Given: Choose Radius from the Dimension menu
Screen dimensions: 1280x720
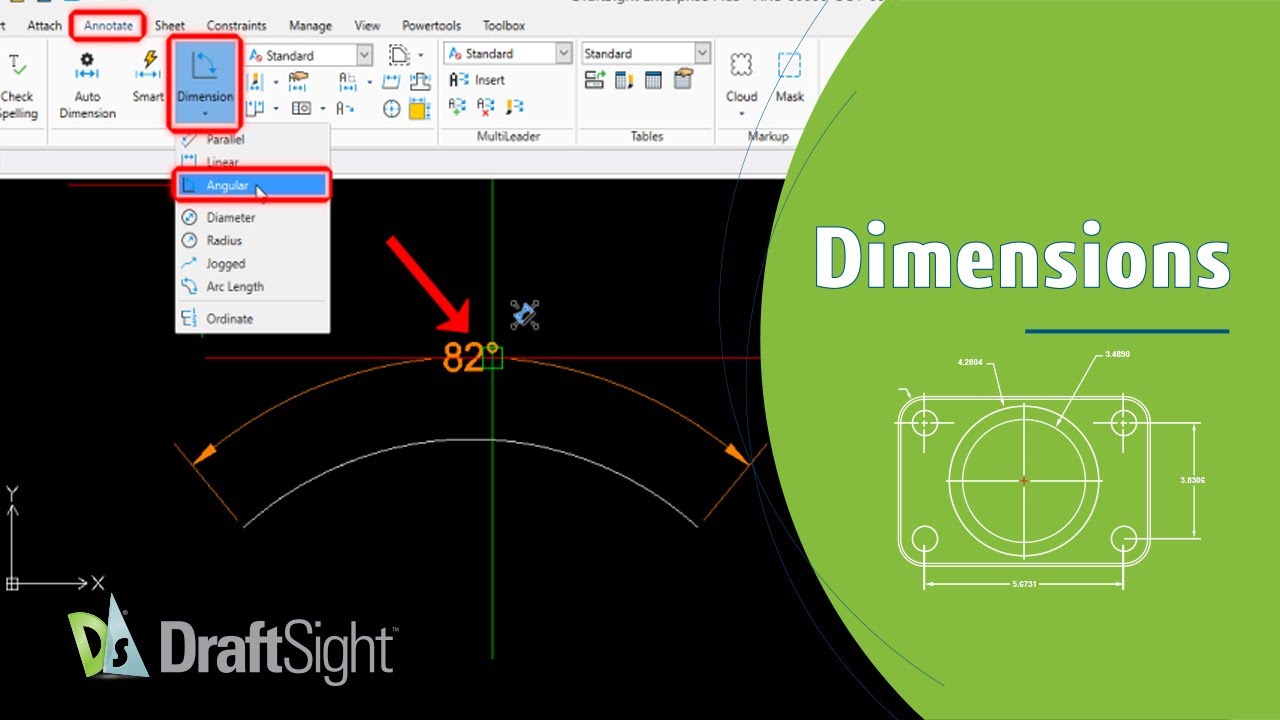Looking at the screenshot, I should (252, 240).
